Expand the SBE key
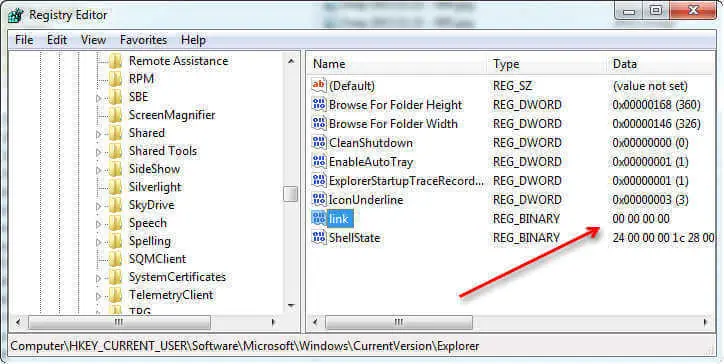The width and height of the screenshot is (724, 364). pyautogui.click(x=98, y=98)
